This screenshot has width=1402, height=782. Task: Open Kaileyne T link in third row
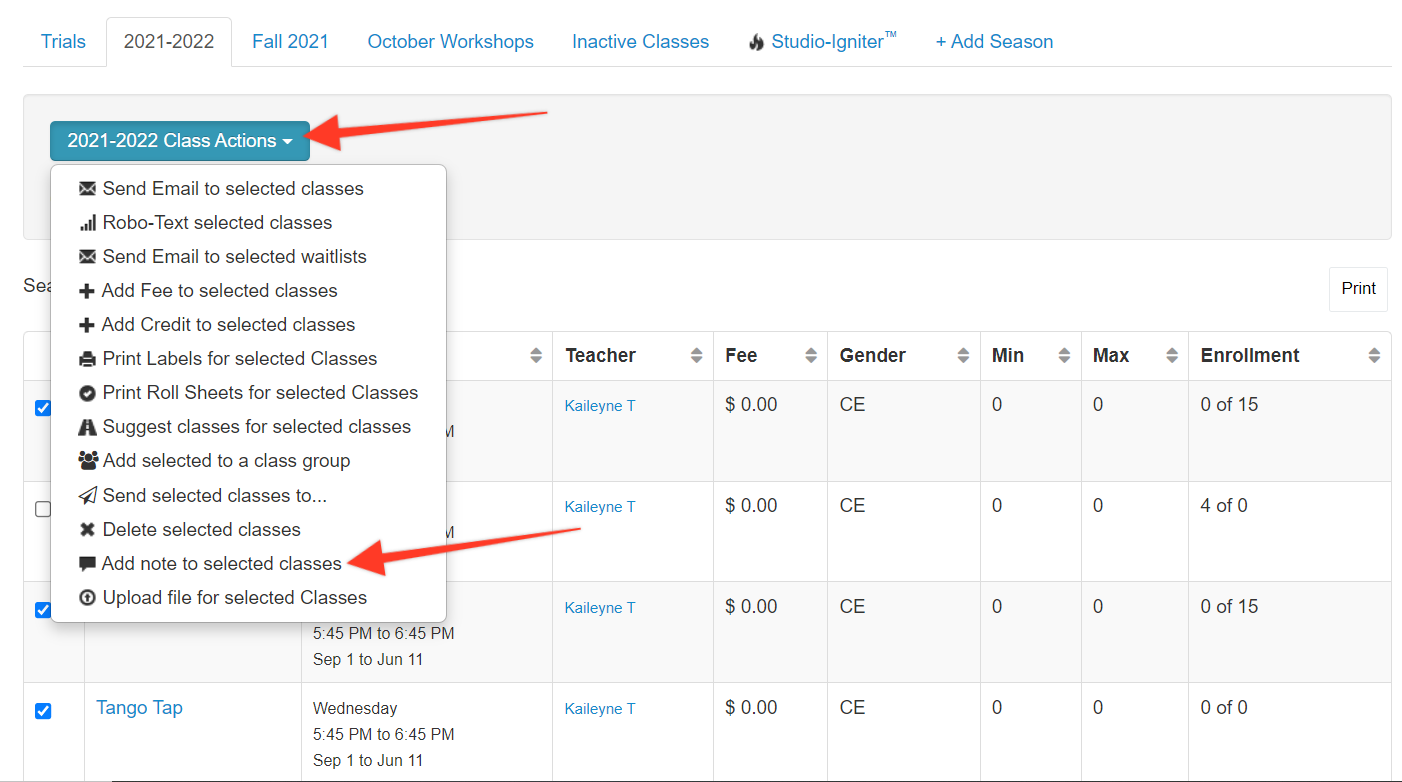tap(600, 608)
